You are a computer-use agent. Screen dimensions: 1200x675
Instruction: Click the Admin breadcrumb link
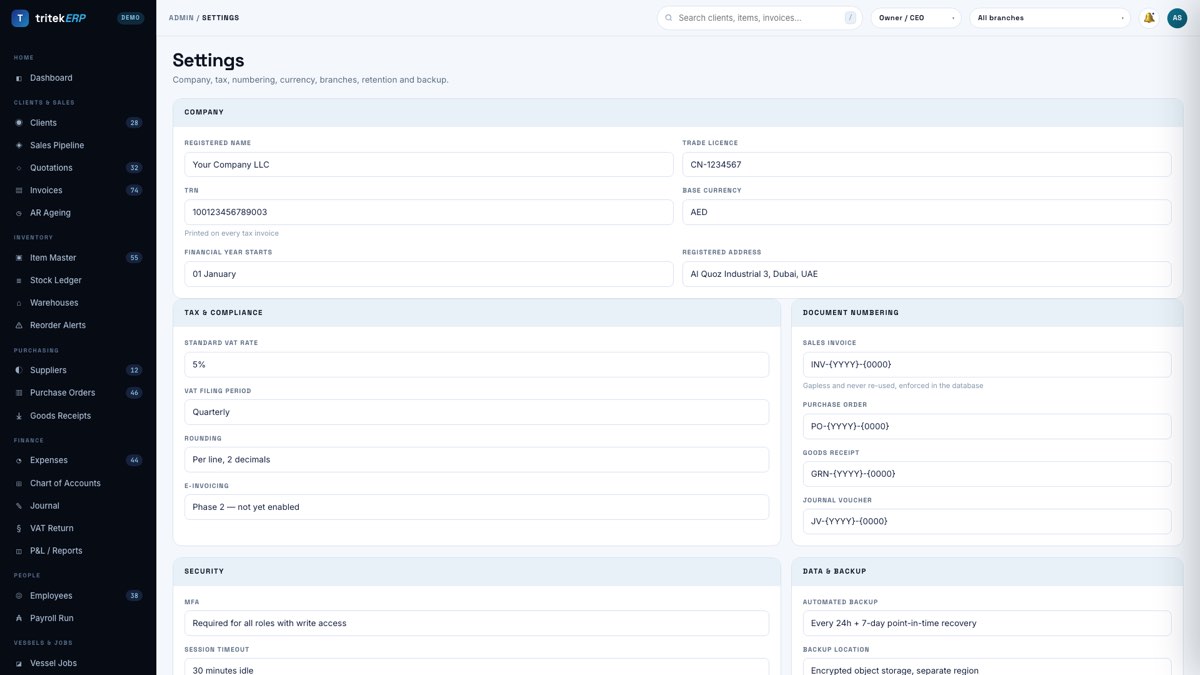[x=181, y=18]
